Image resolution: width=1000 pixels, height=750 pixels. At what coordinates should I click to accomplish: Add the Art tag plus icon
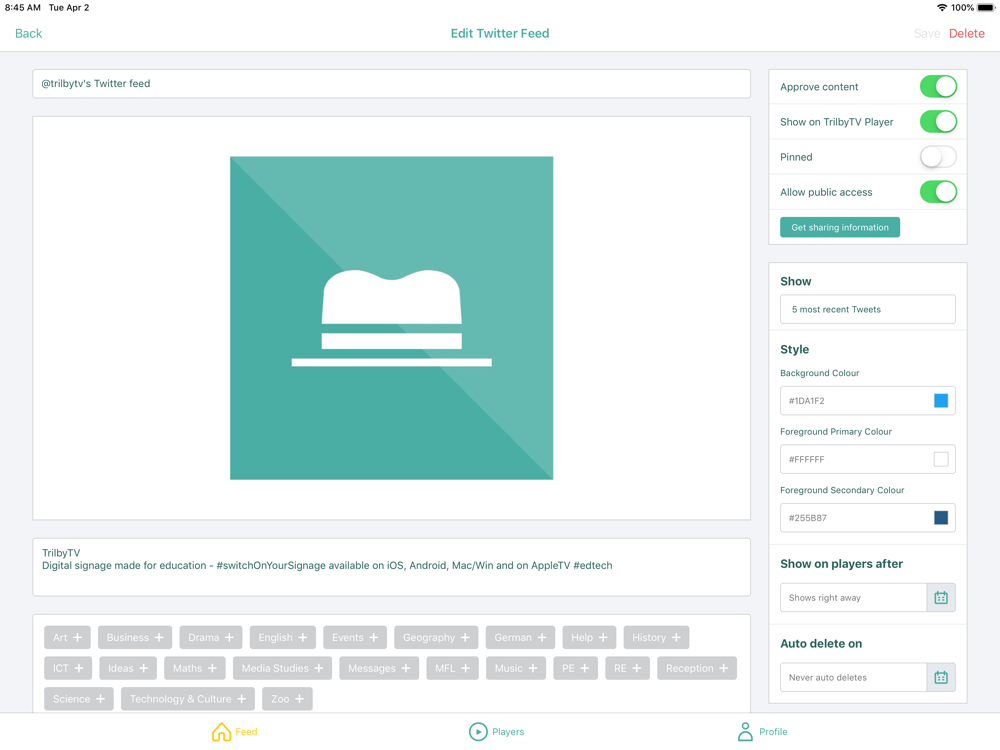tap(77, 637)
